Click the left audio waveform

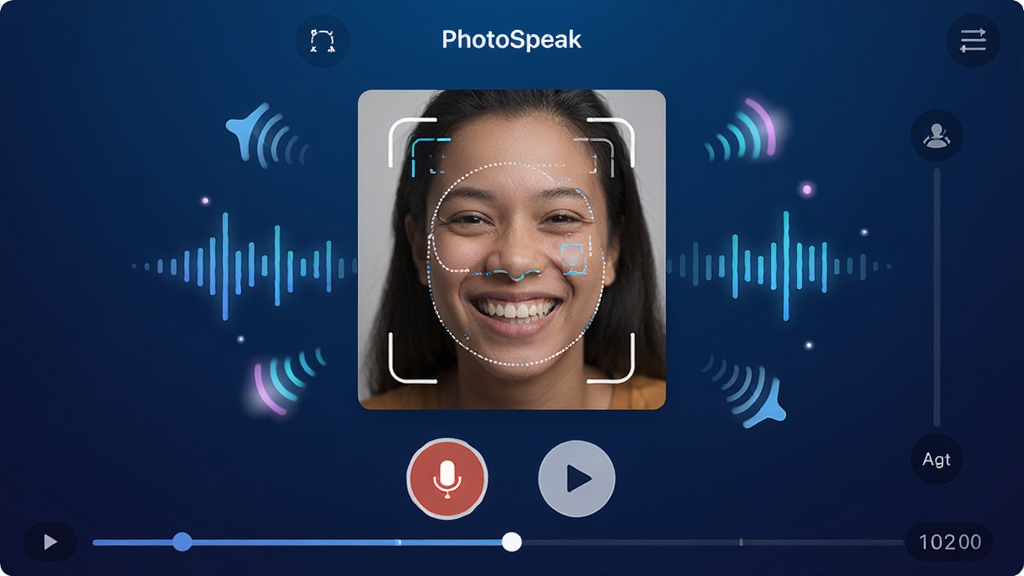point(244,266)
